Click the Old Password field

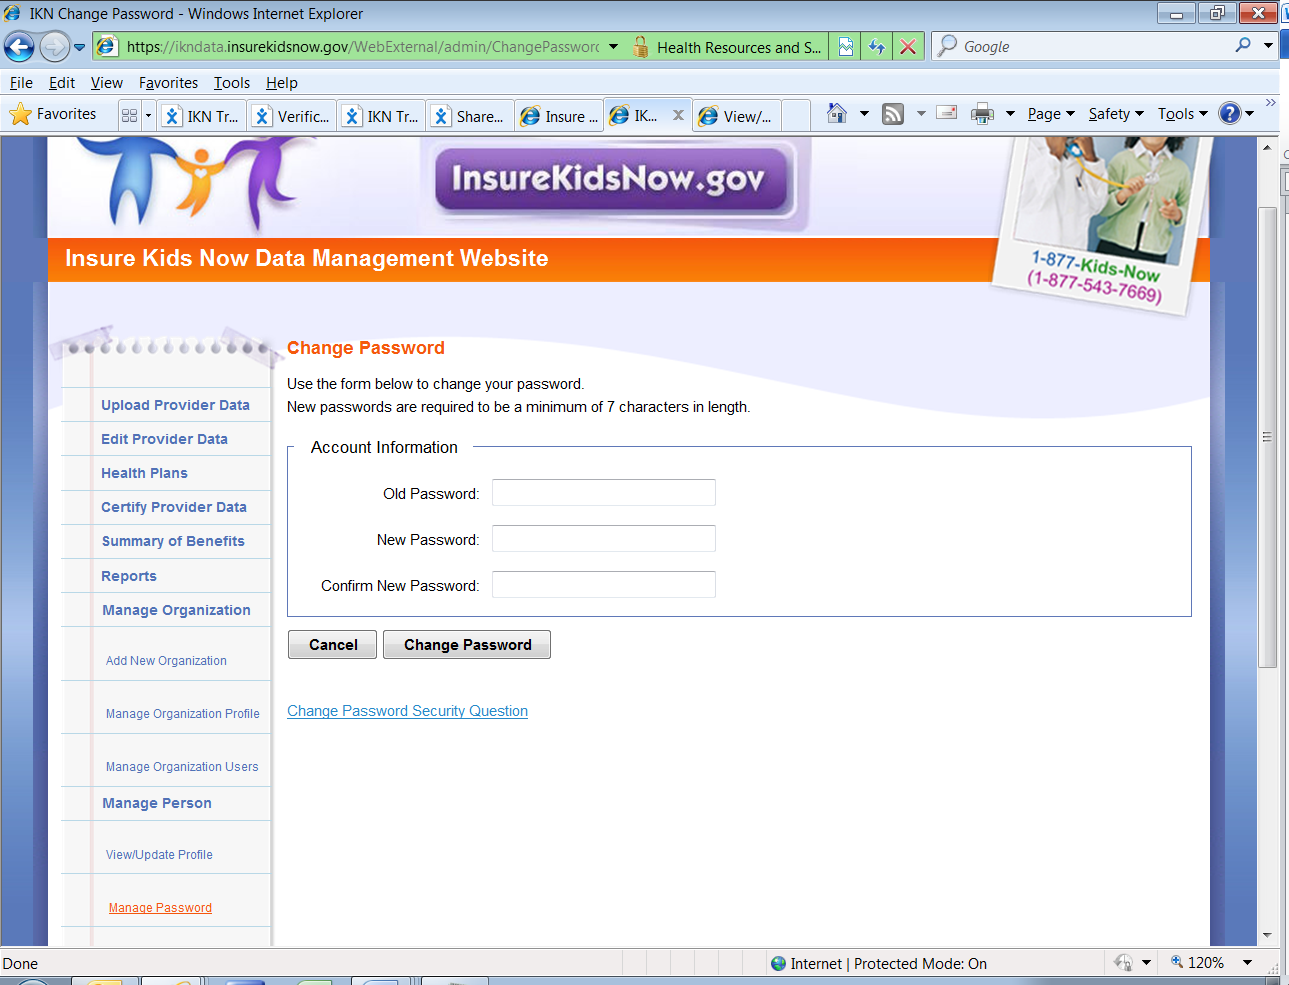click(x=604, y=493)
